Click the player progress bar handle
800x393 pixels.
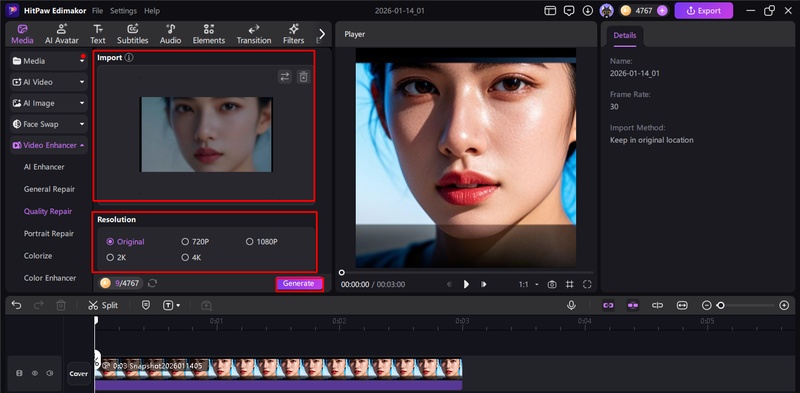(x=342, y=273)
